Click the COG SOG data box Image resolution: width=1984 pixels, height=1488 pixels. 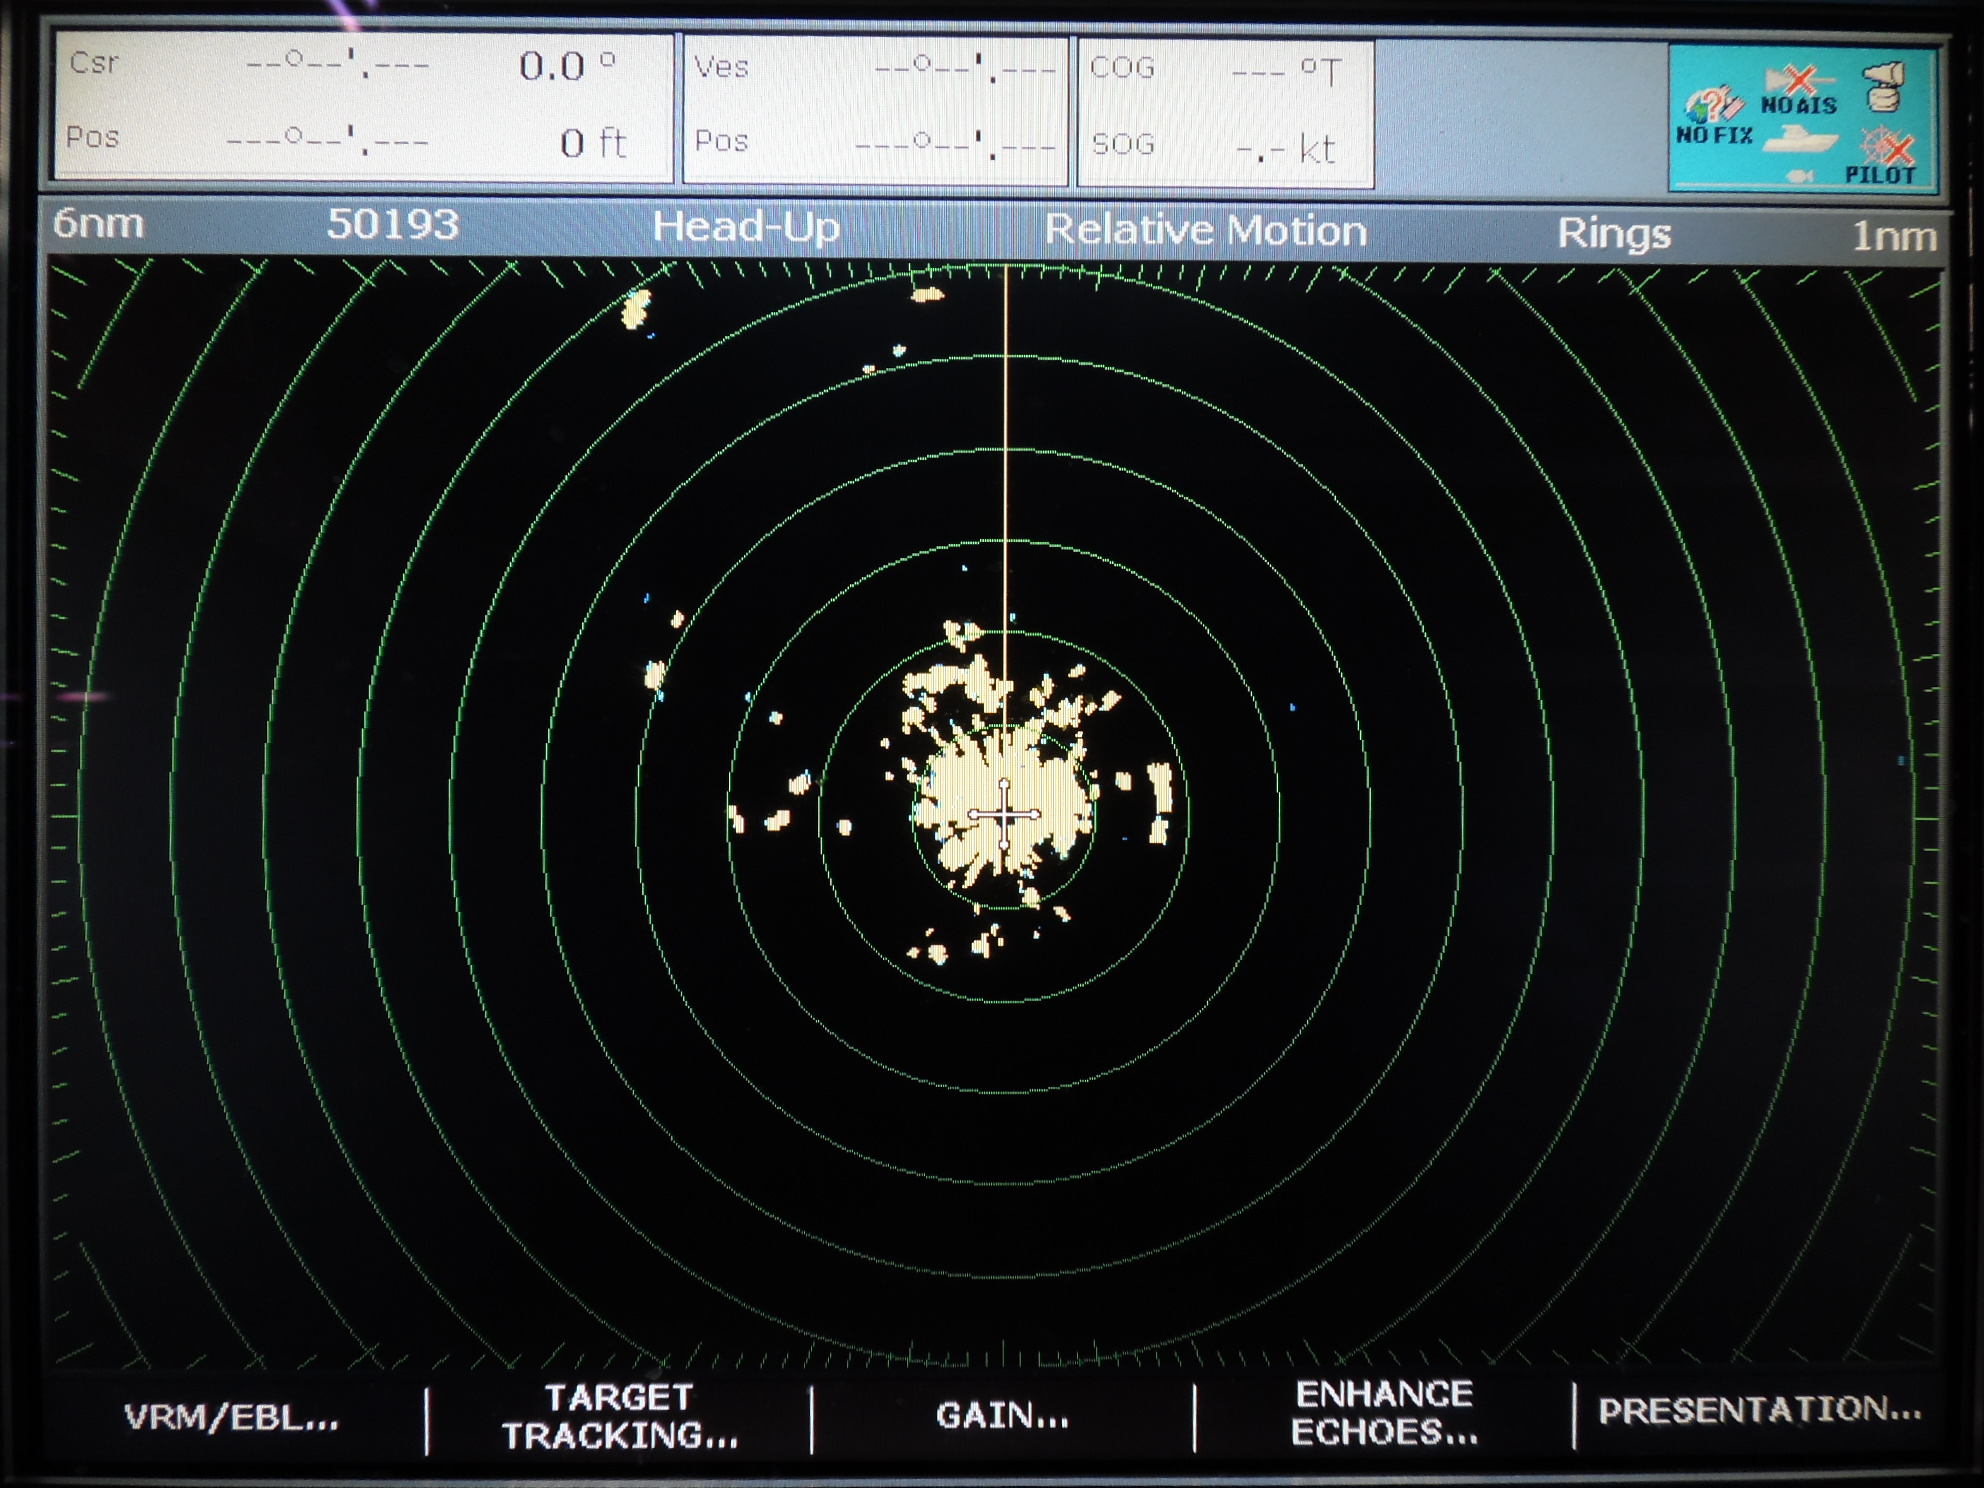1225,112
